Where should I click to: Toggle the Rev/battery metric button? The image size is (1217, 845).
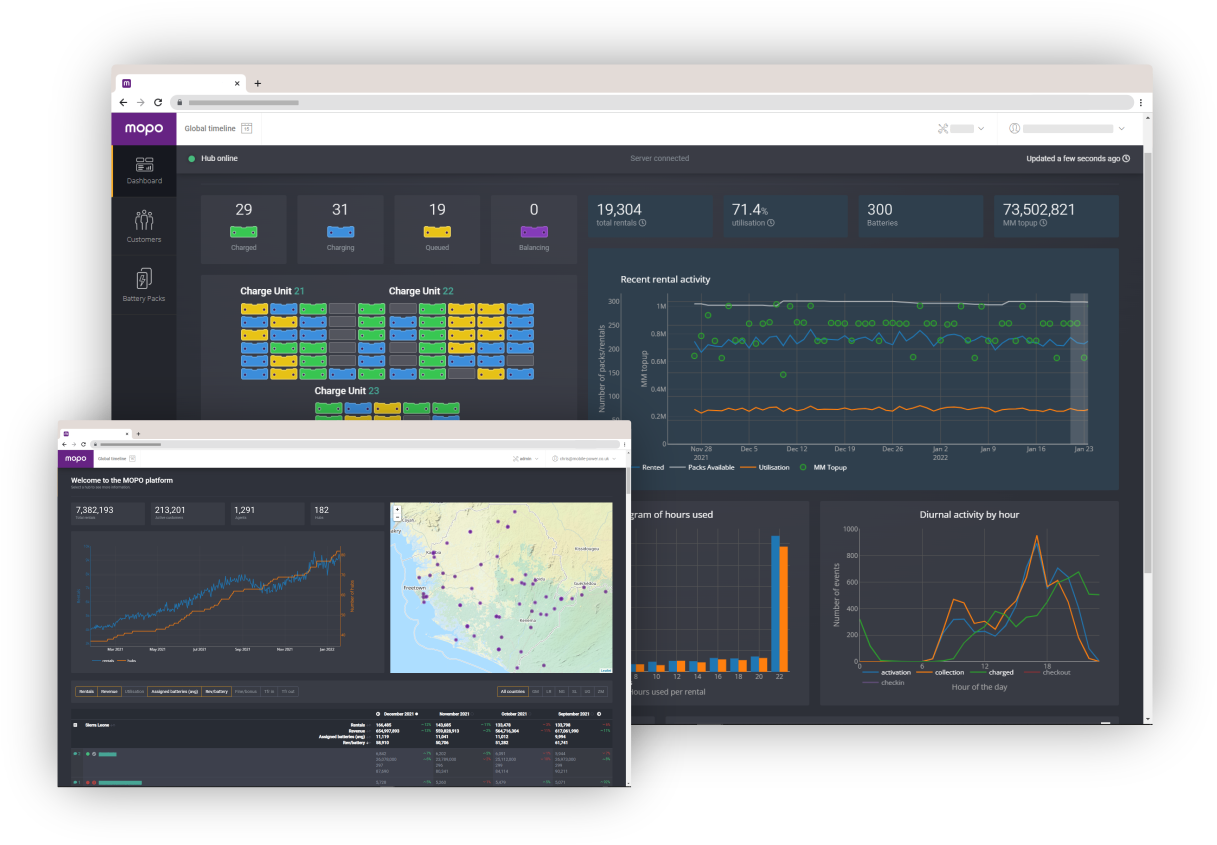pos(217,691)
